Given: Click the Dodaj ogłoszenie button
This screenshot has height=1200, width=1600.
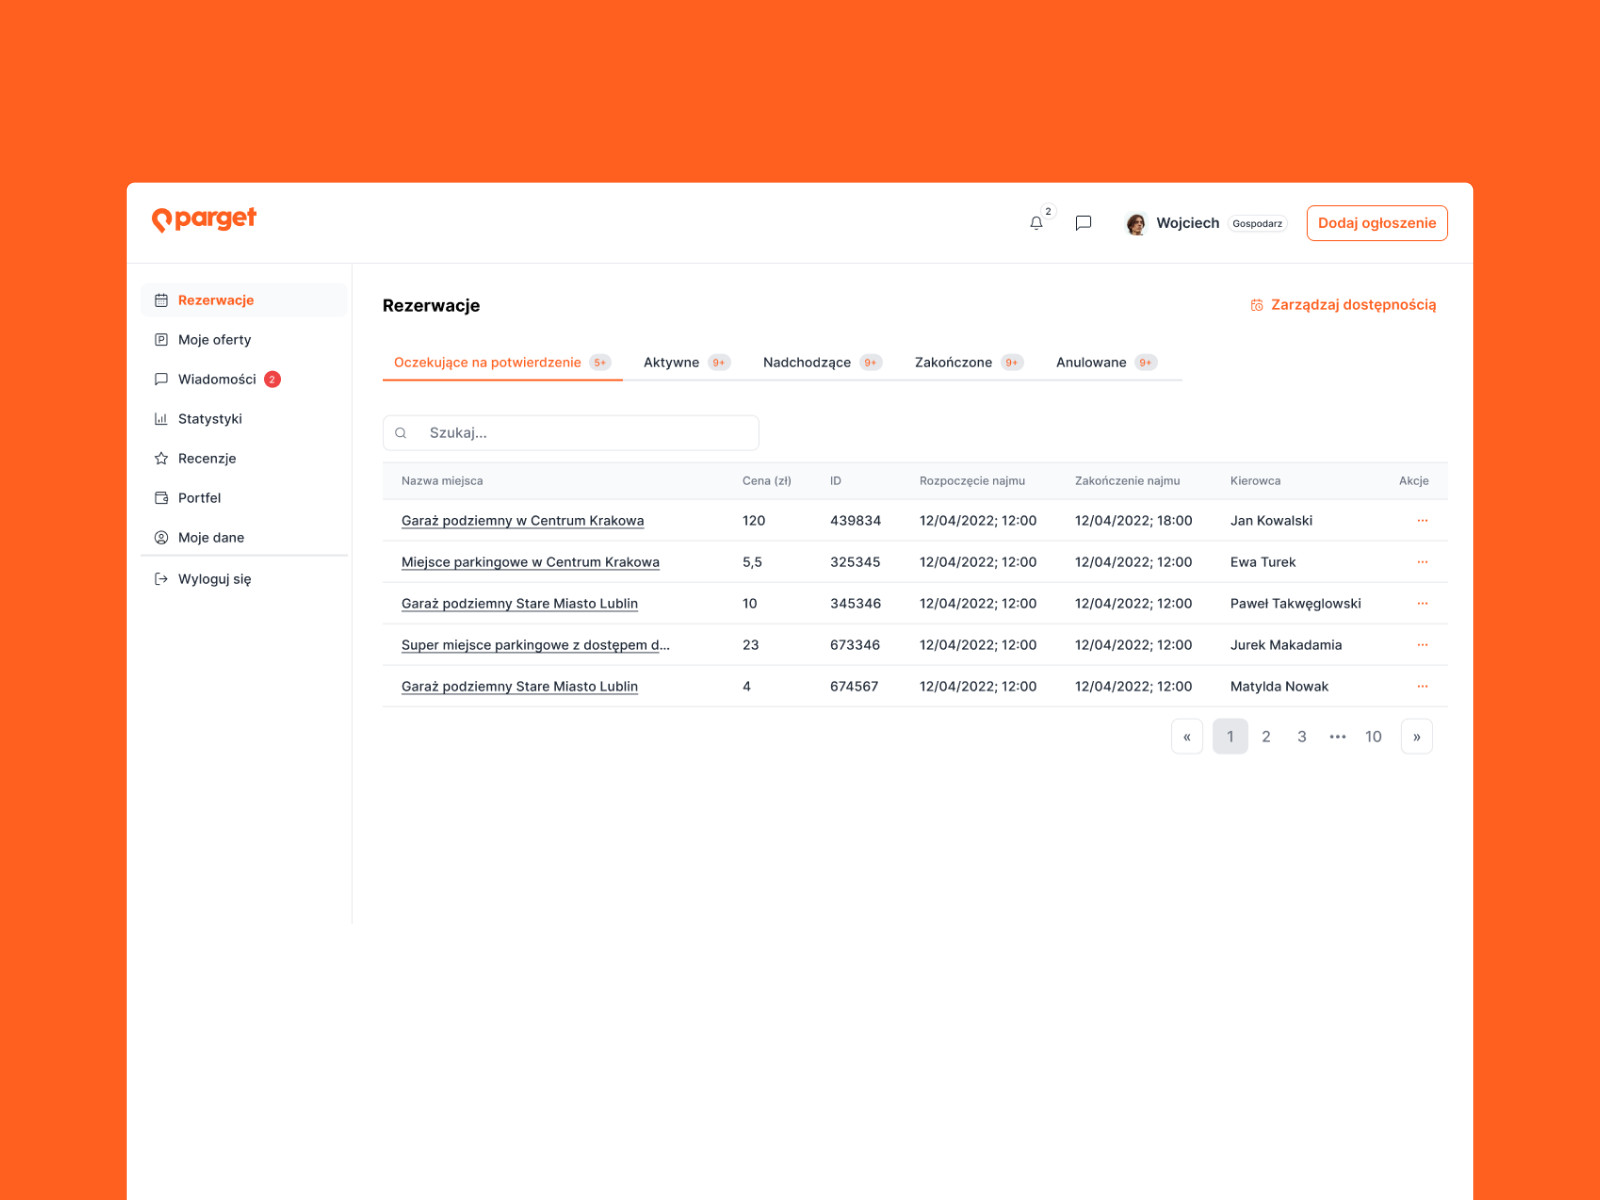Looking at the screenshot, I should pos(1376,223).
